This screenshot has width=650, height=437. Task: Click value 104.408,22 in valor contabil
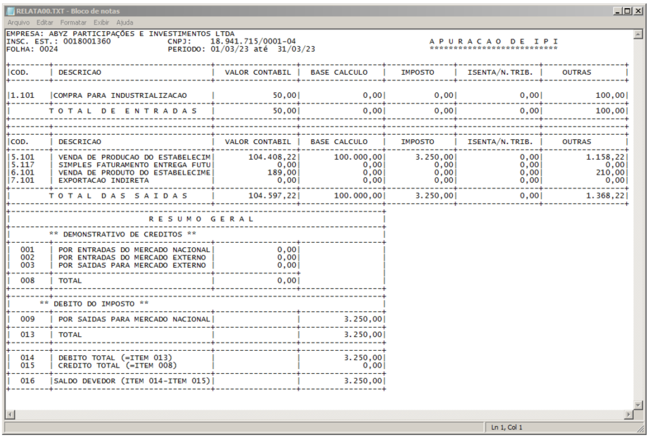(272, 157)
